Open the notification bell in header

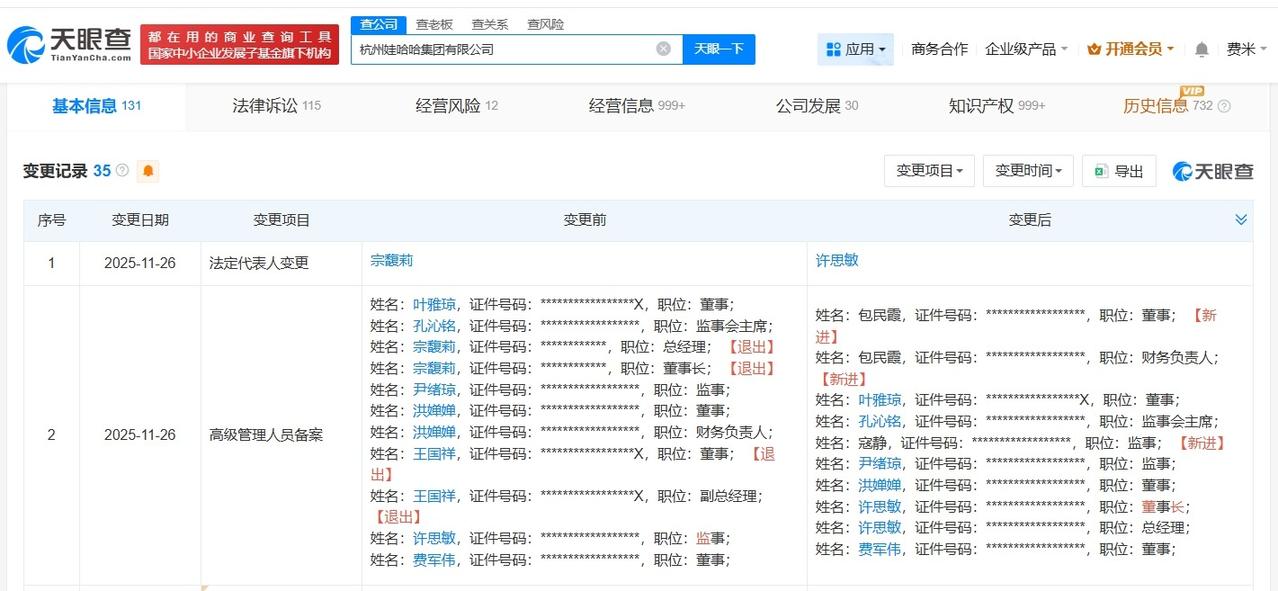(x=1201, y=49)
